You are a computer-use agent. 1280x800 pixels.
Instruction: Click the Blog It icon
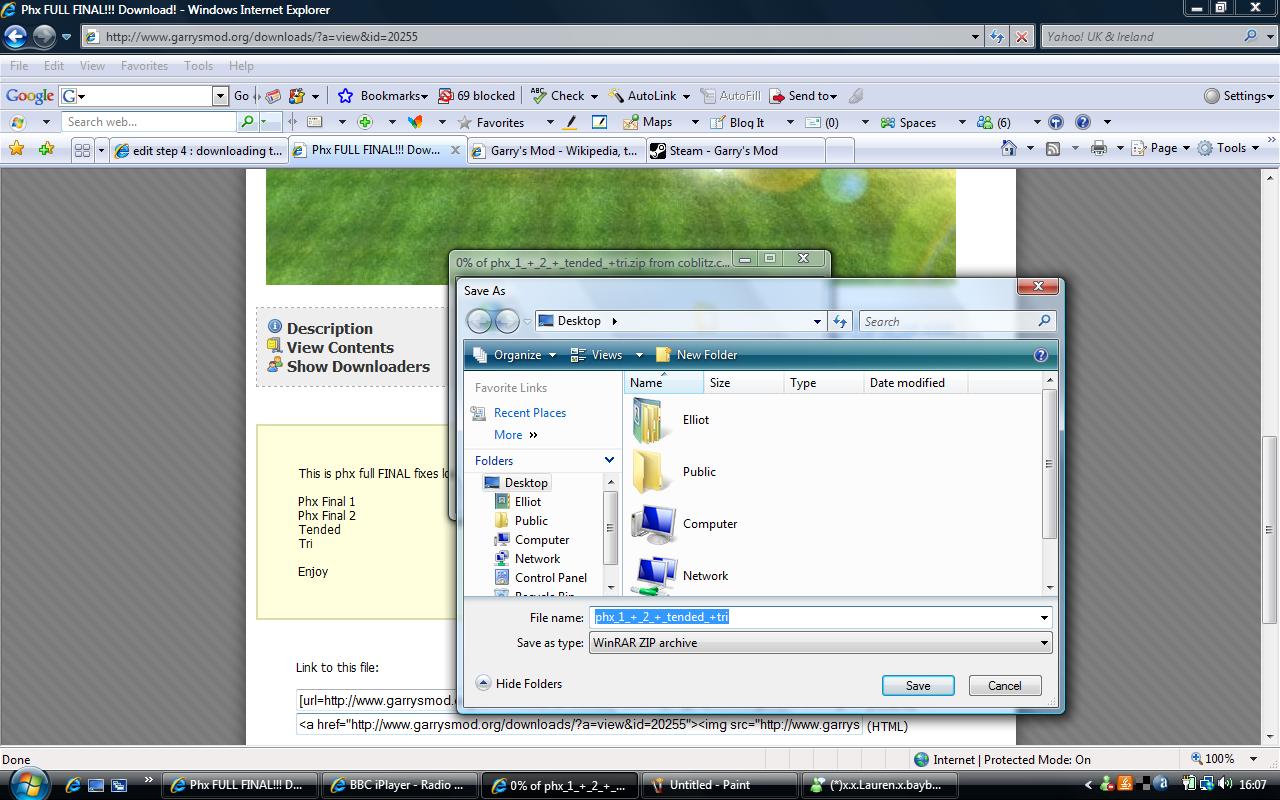click(x=718, y=122)
